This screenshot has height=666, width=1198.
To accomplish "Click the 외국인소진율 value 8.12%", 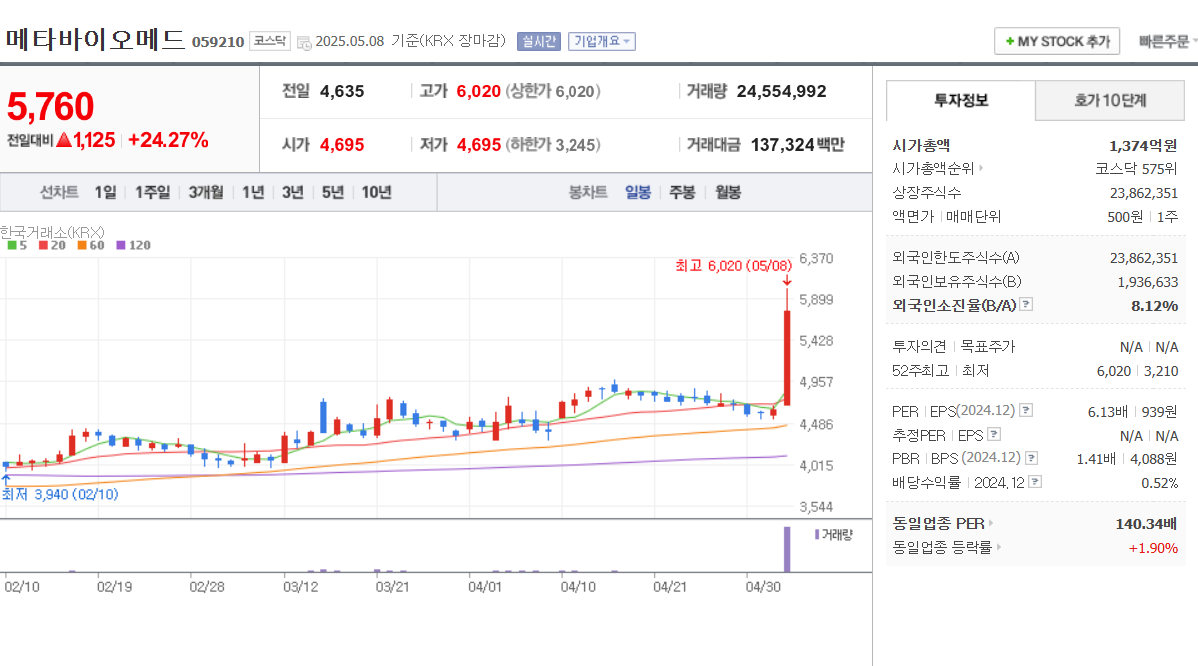I will click(1154, 306).
